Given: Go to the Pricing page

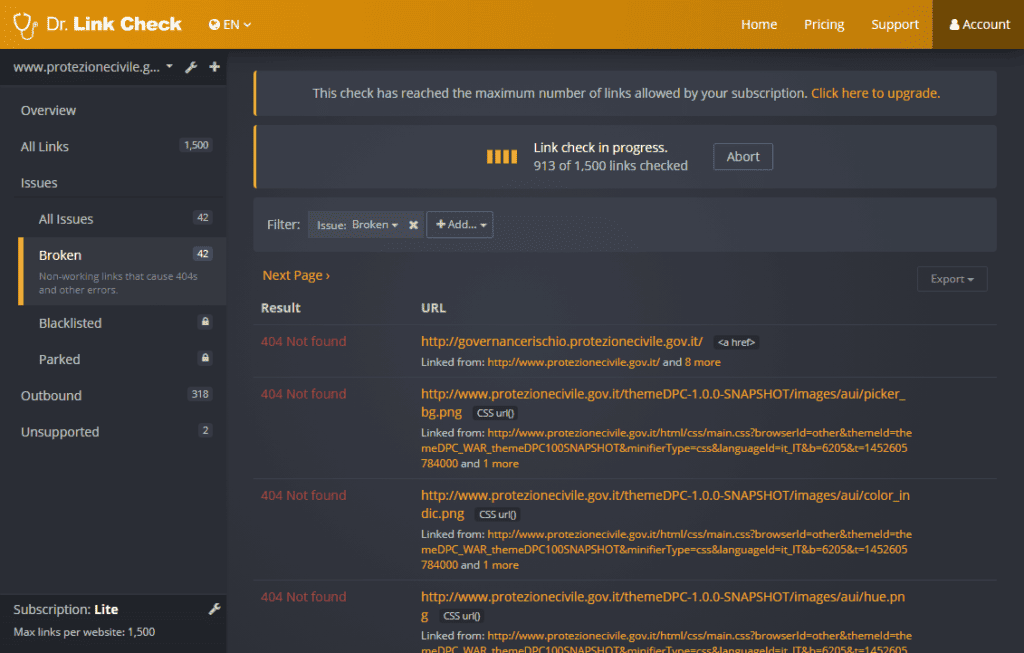Looking at the screenshot, I should pos(824,24).
